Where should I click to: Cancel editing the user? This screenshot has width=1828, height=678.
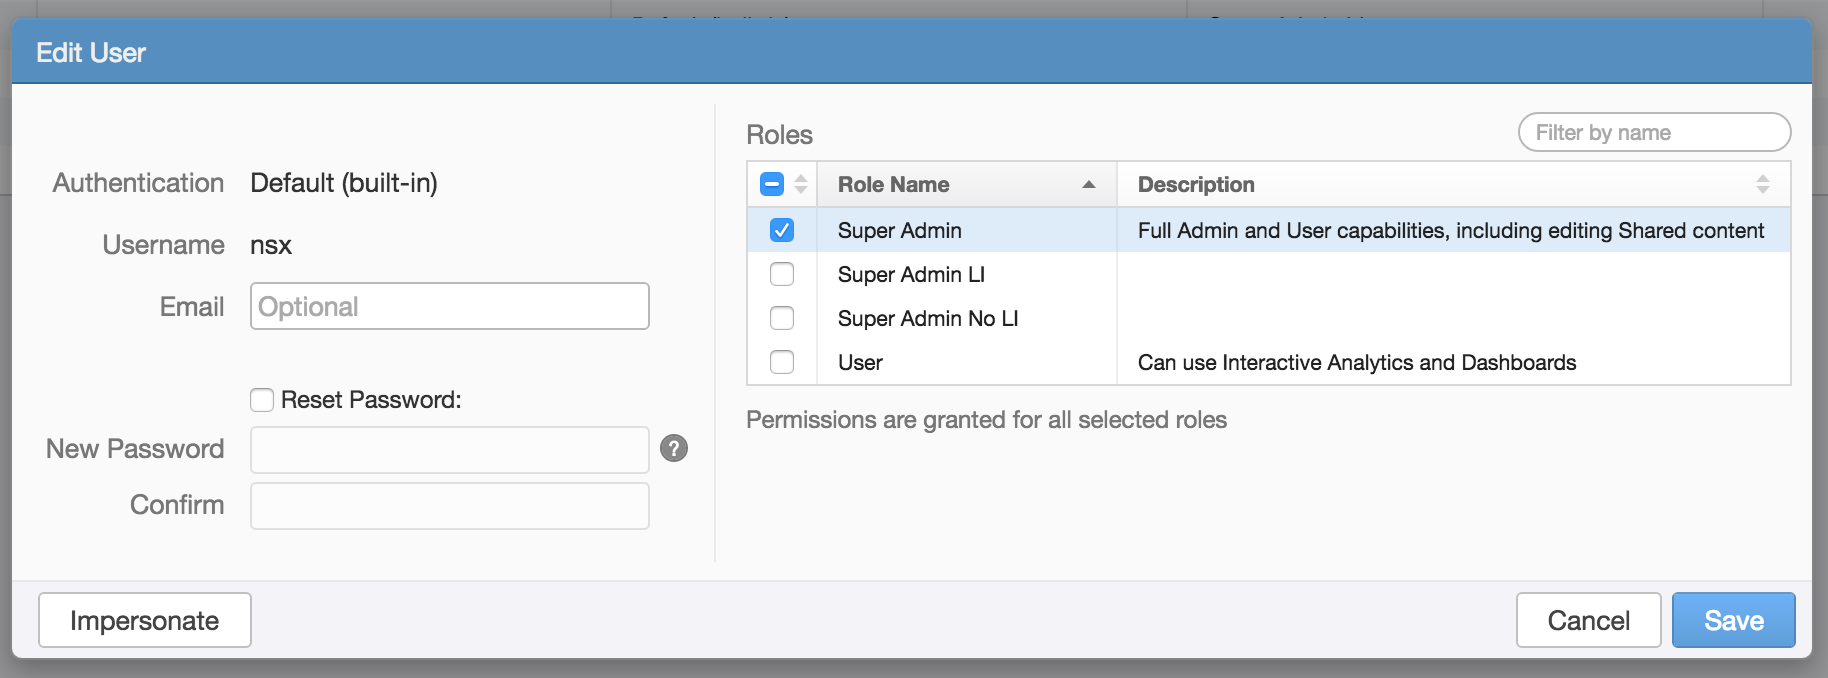pos(1588,621)
